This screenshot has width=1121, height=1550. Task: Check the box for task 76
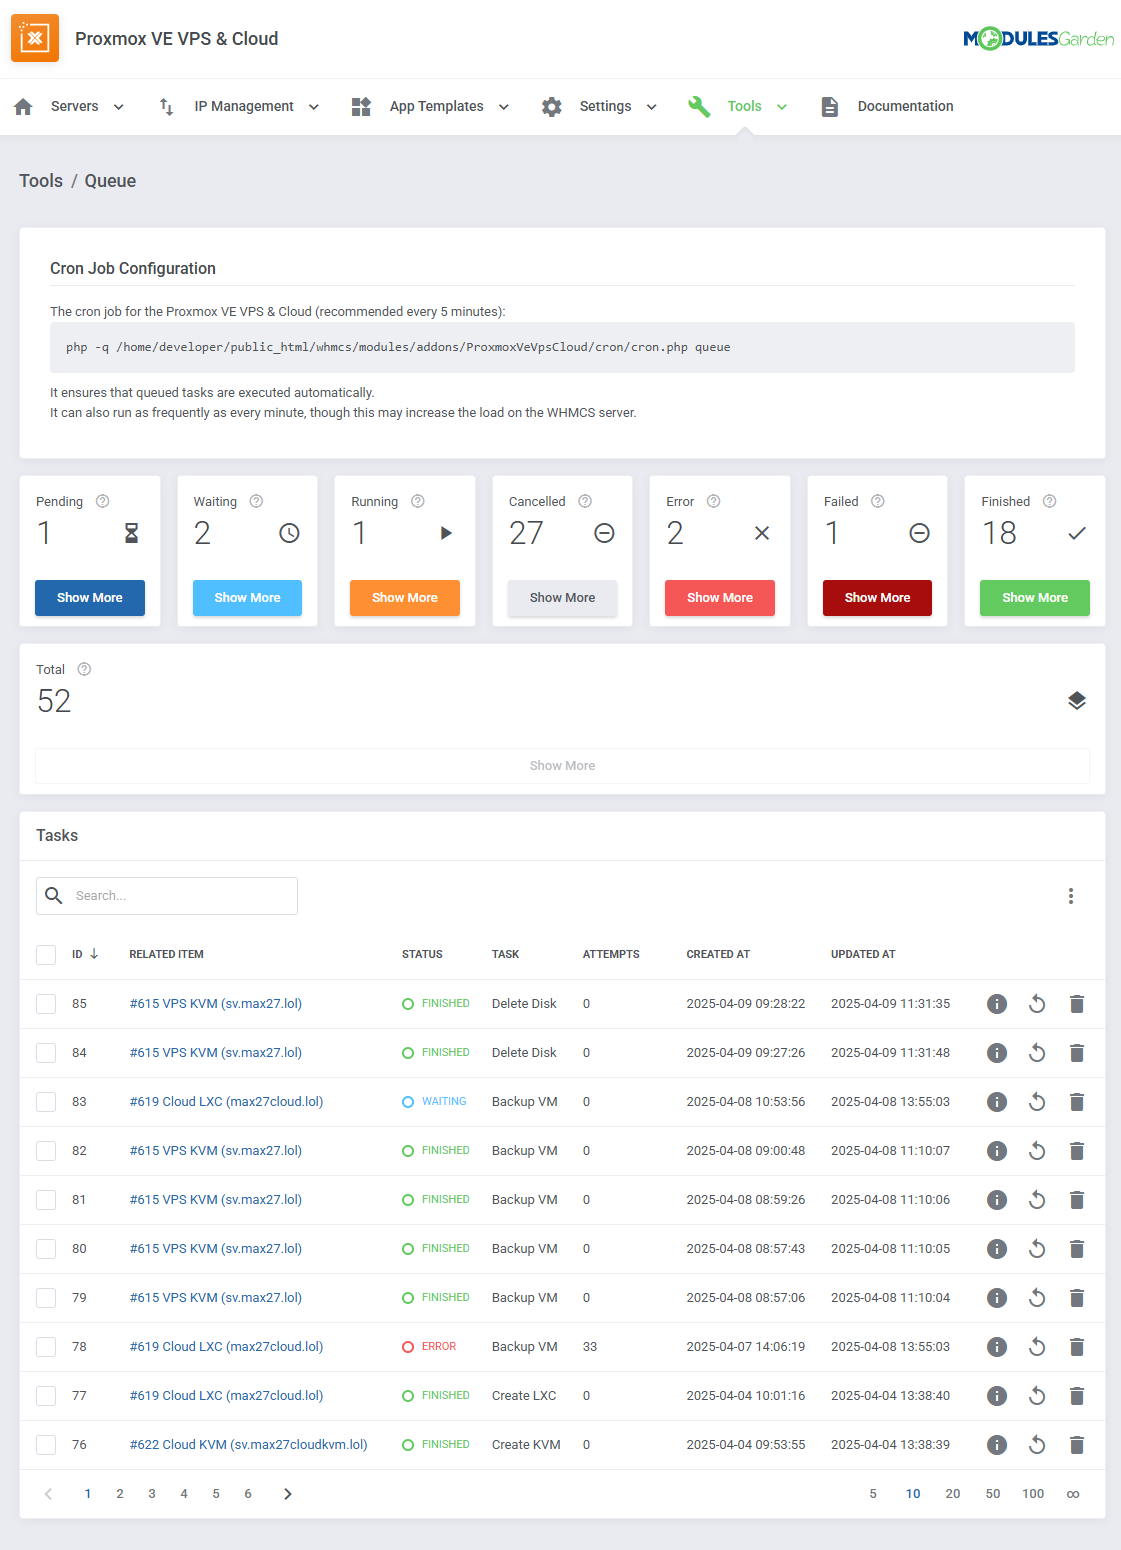coord(46,1444)
